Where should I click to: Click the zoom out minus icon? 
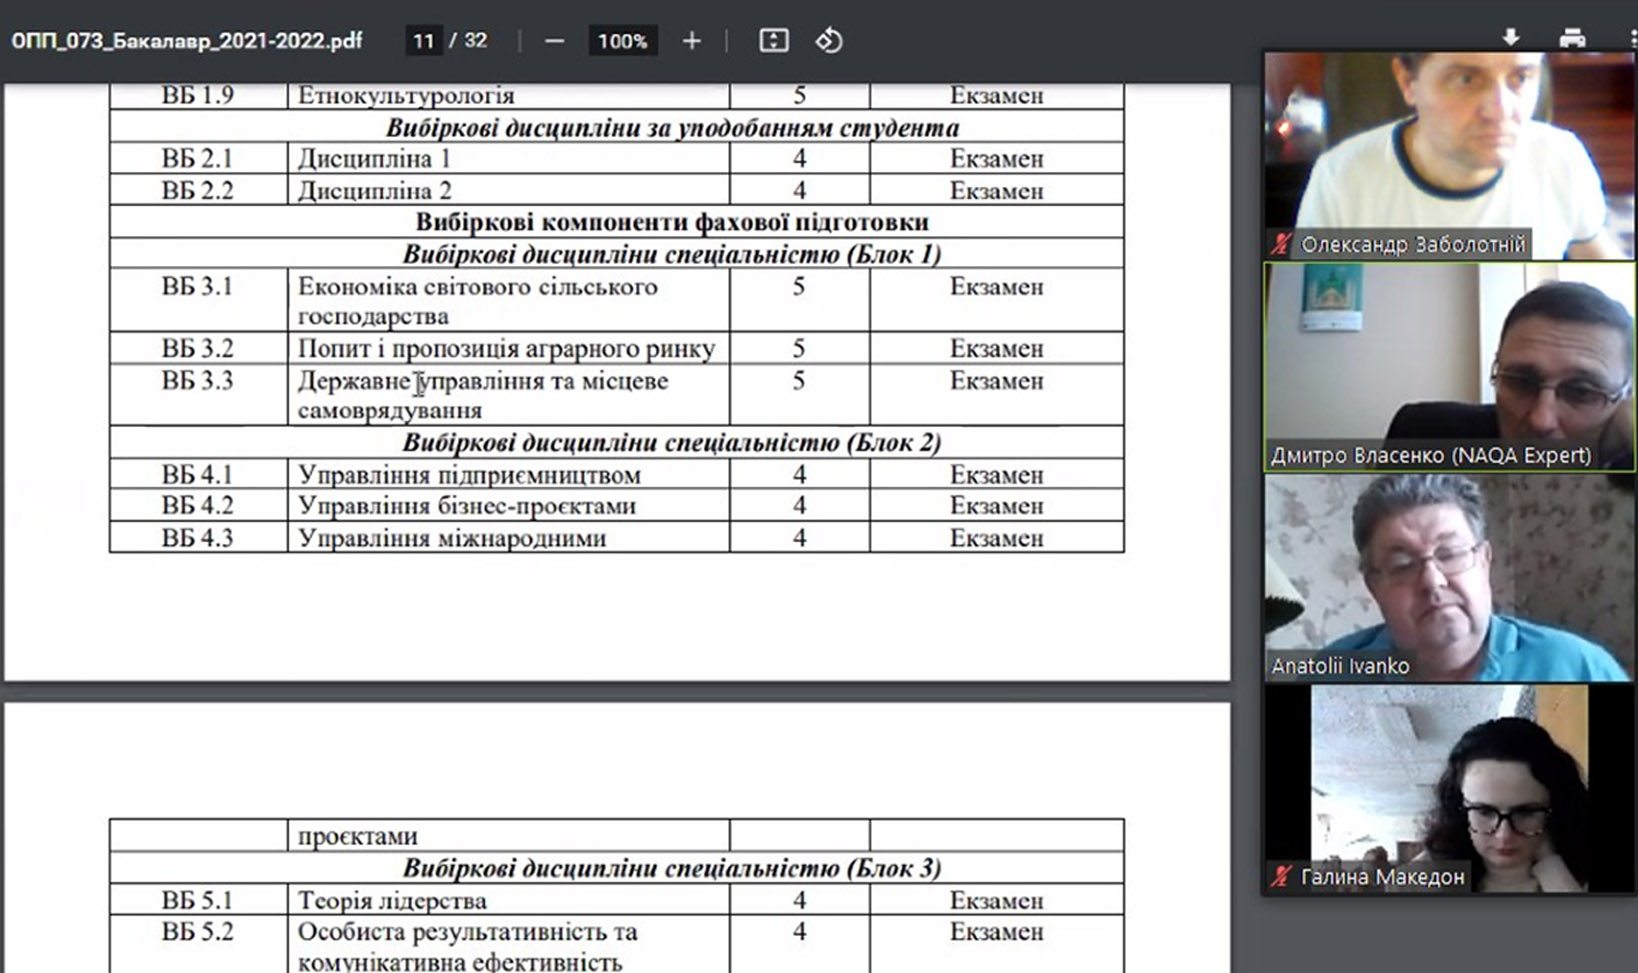tap(555, 41)
